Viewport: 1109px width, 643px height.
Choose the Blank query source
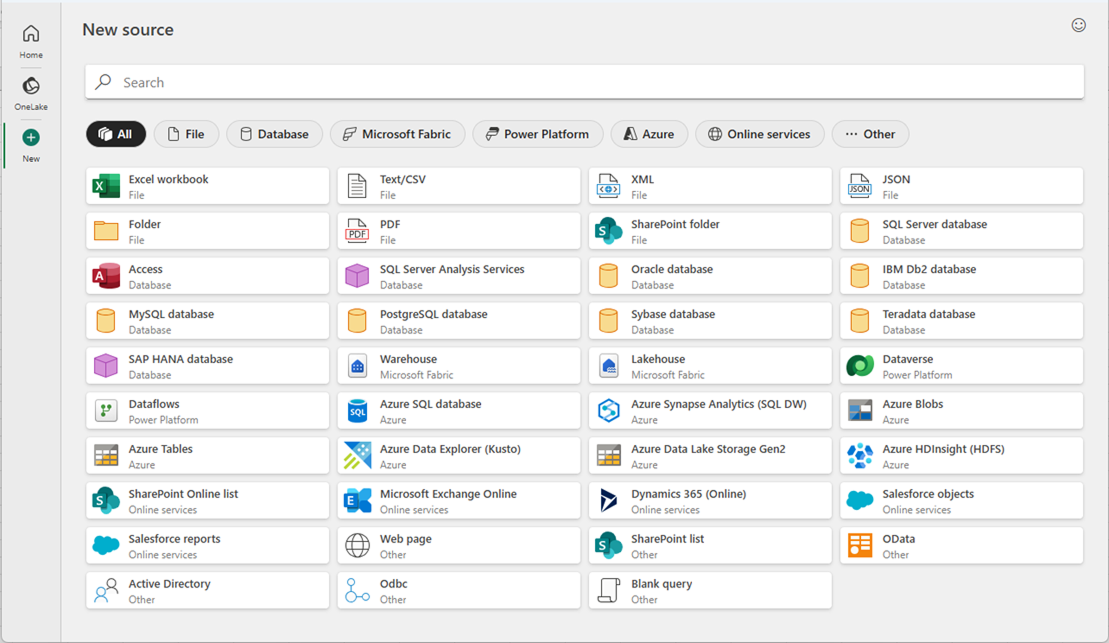[x=709, y=590]
